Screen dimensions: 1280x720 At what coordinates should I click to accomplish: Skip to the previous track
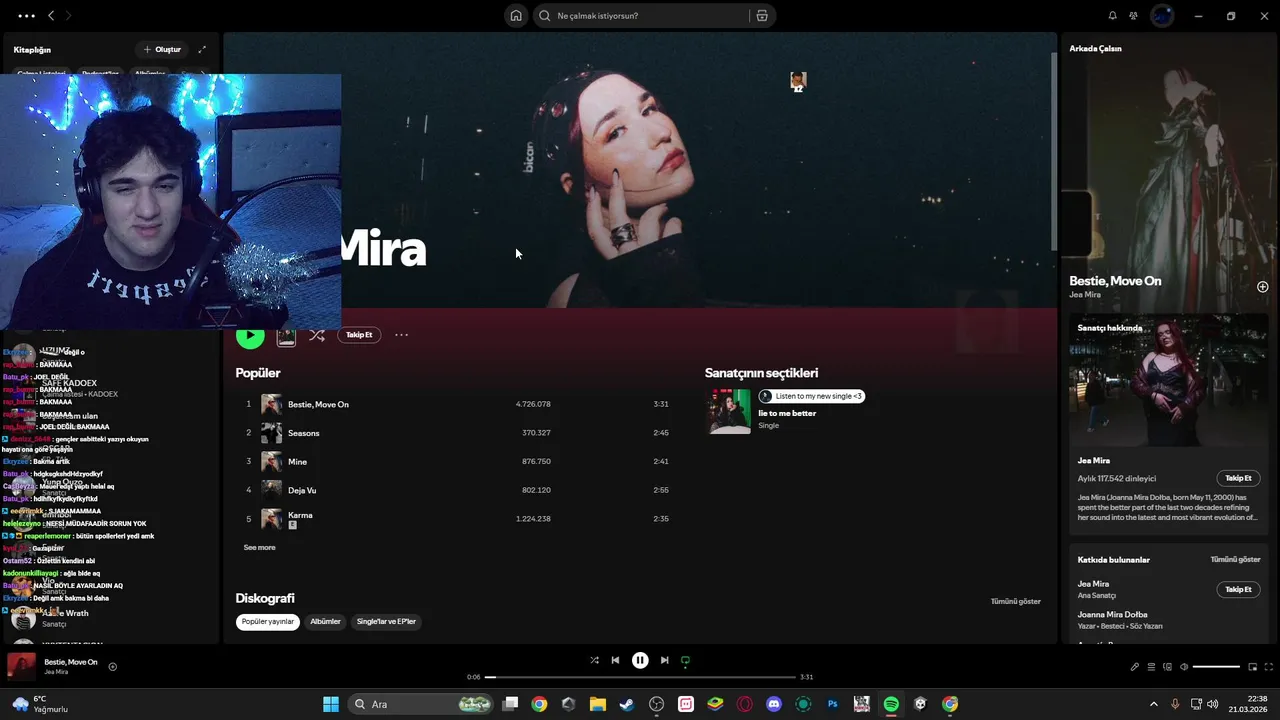615,660
